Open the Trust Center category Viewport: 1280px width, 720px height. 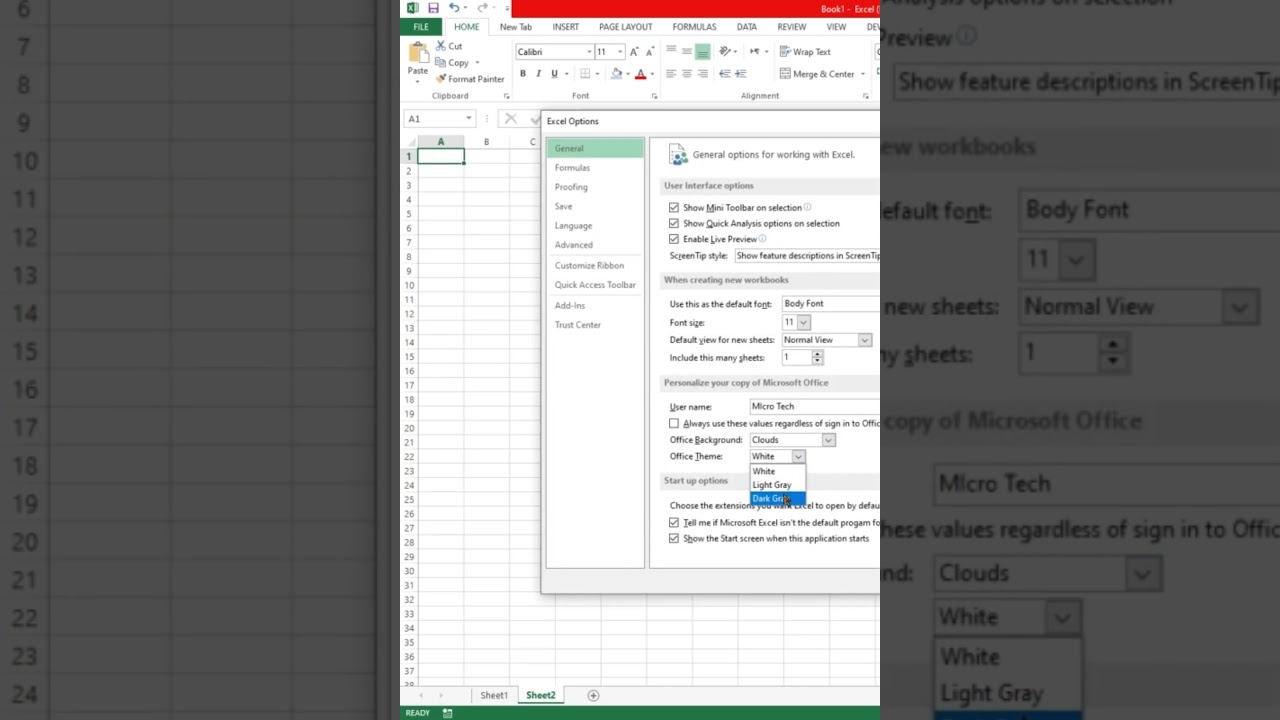click(578, 325)
